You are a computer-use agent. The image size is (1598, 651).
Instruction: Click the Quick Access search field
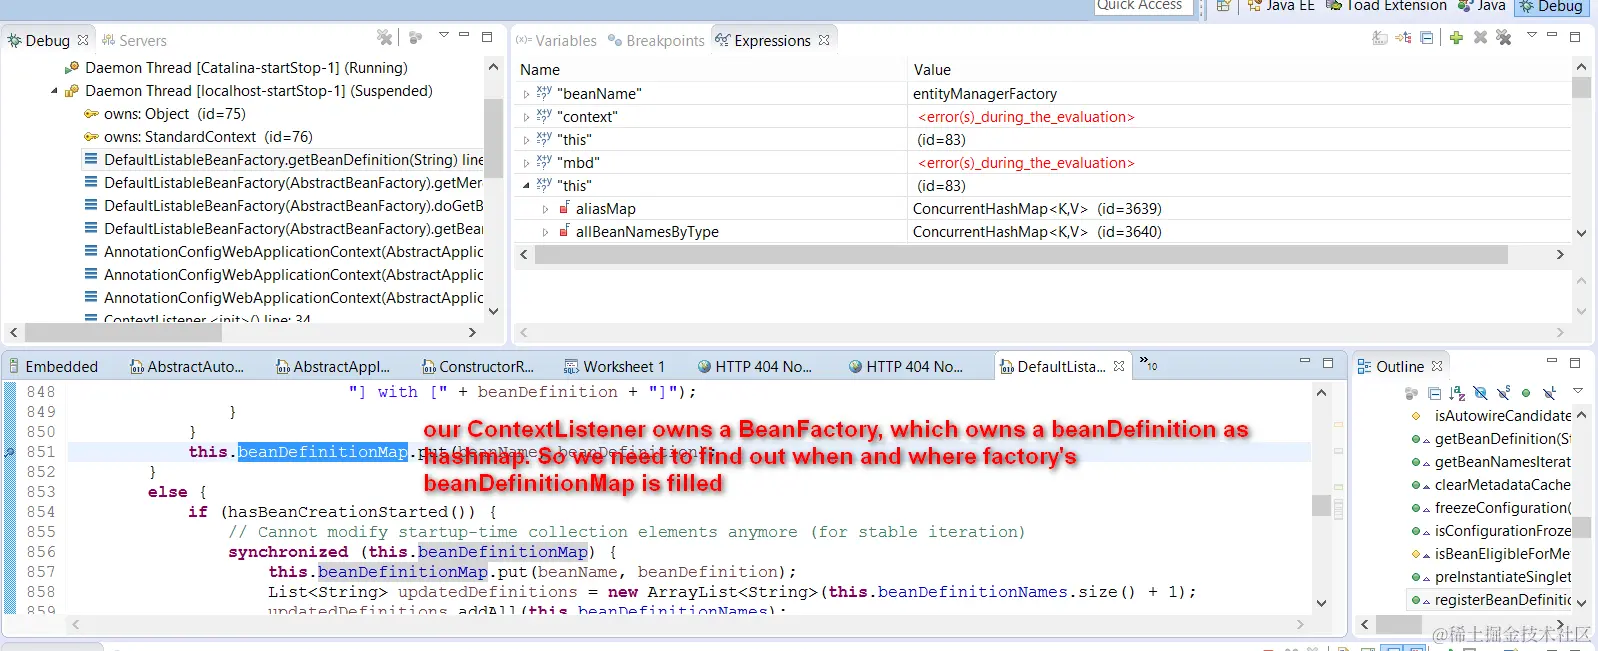[1145, 6]
